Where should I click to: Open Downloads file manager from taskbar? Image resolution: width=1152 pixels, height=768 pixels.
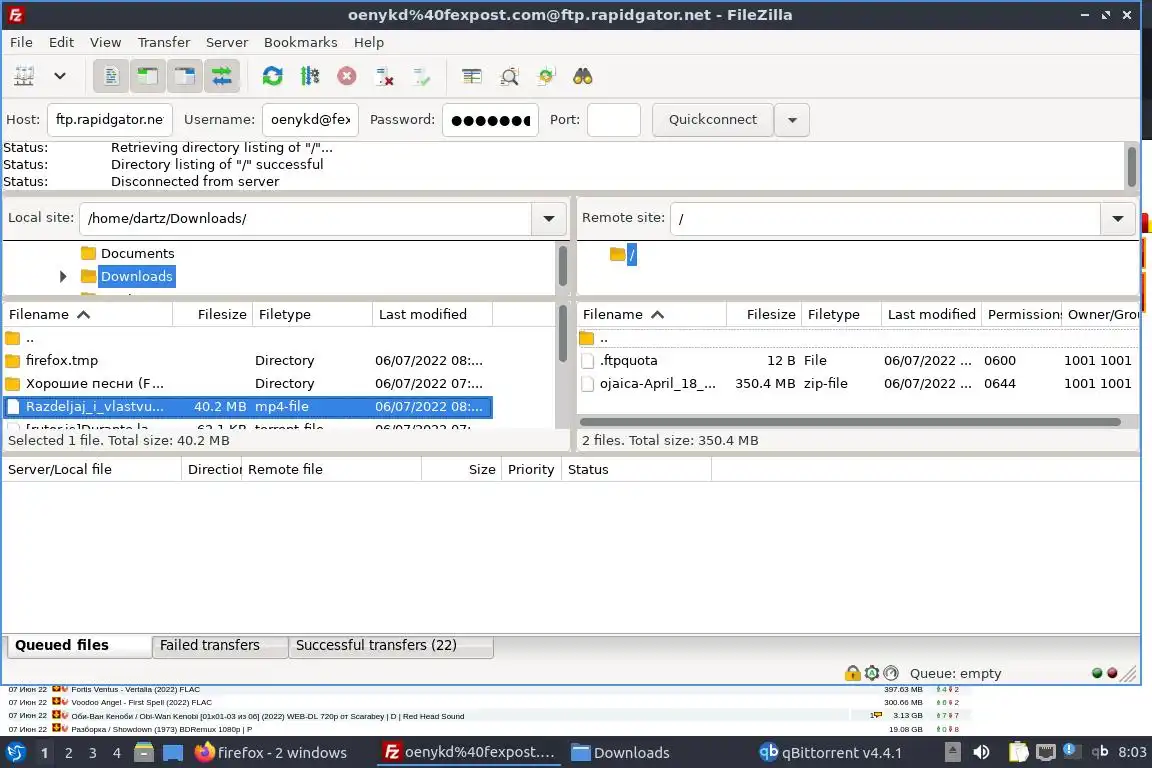pyautogui.click(x=621, y=753)
